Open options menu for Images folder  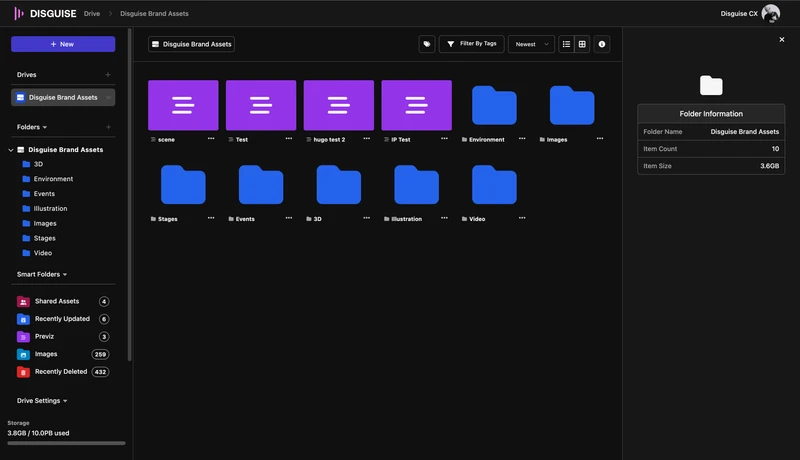[x=599, y=139]
